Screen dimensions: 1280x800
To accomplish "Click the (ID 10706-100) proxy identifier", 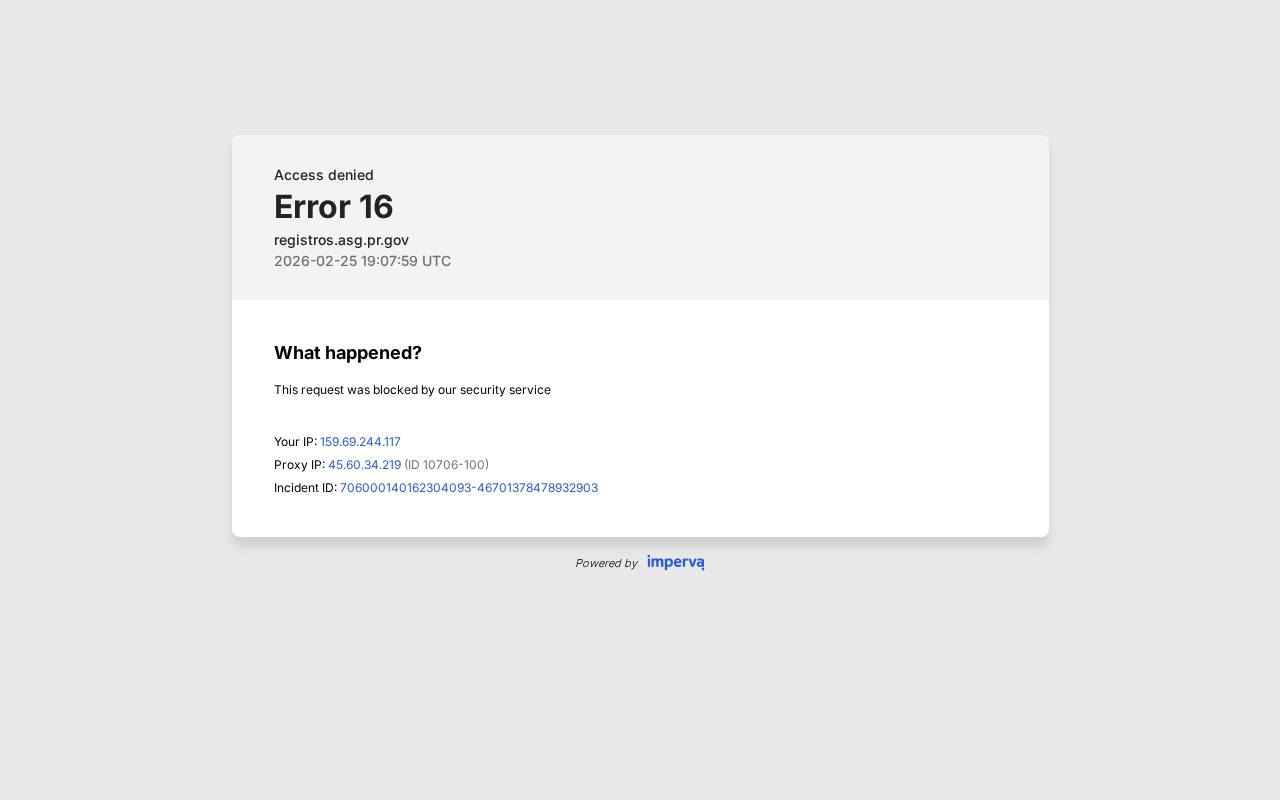I will point(446,465).
